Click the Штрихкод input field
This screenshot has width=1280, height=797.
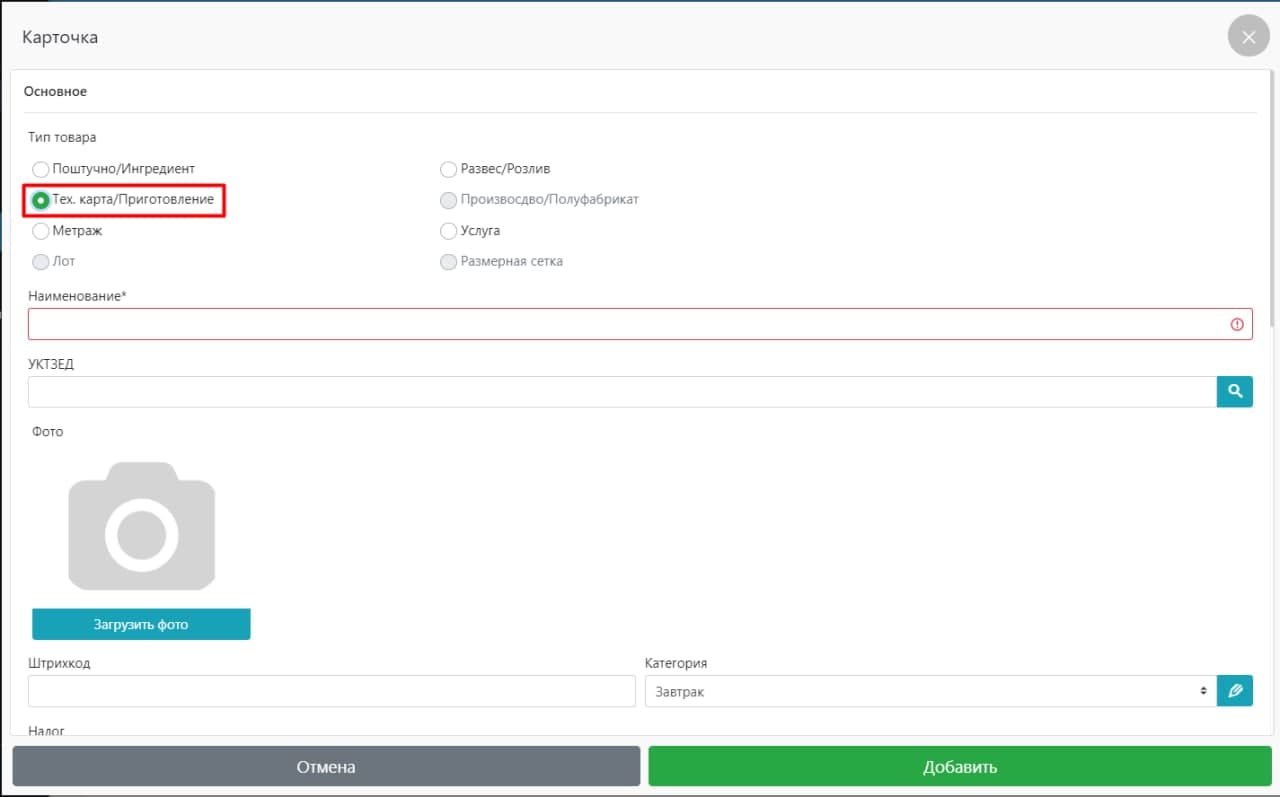tap(331, 691)
